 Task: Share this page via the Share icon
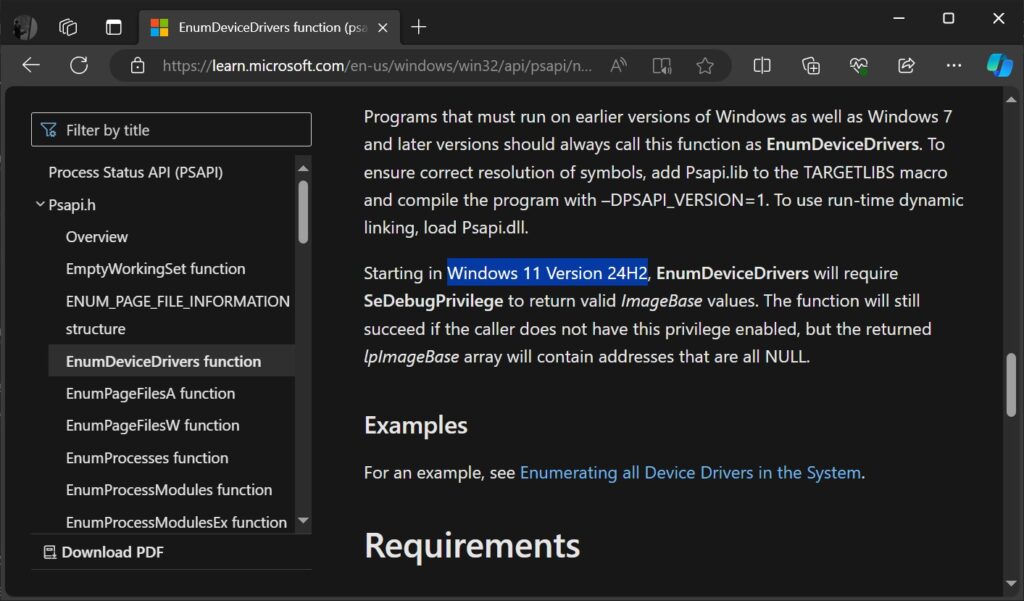(906, 65)
